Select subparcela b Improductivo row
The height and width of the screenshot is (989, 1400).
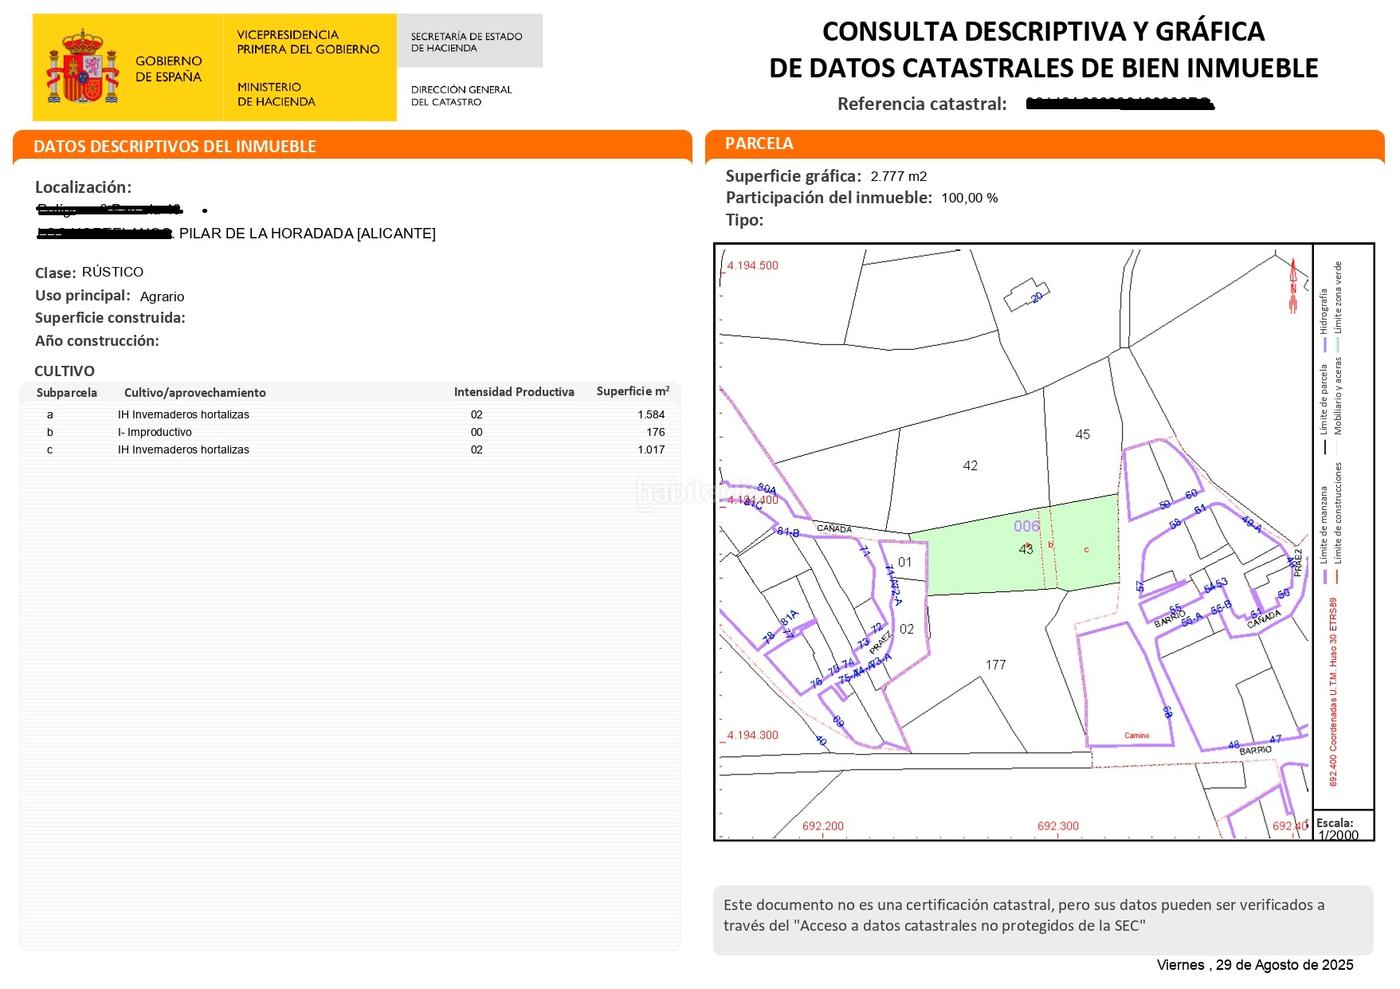tap(350, 432)
